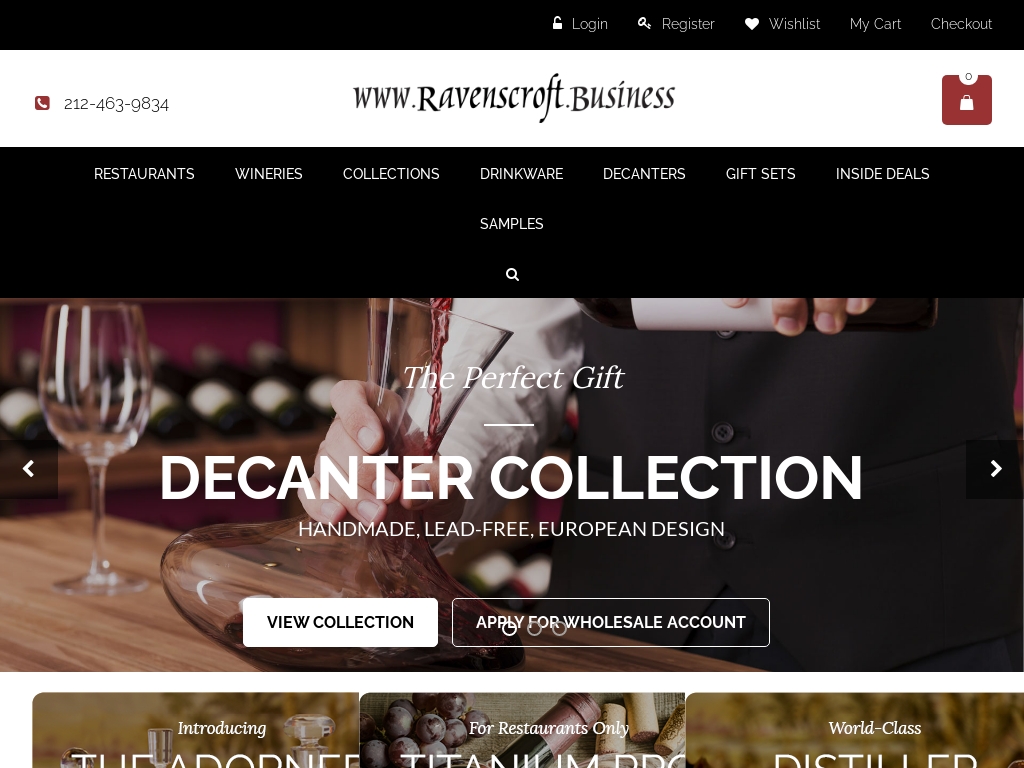Open the Restaurants menu item
Image resolution: width=1024 pixels, height=768 pixels.
[144, 174]
